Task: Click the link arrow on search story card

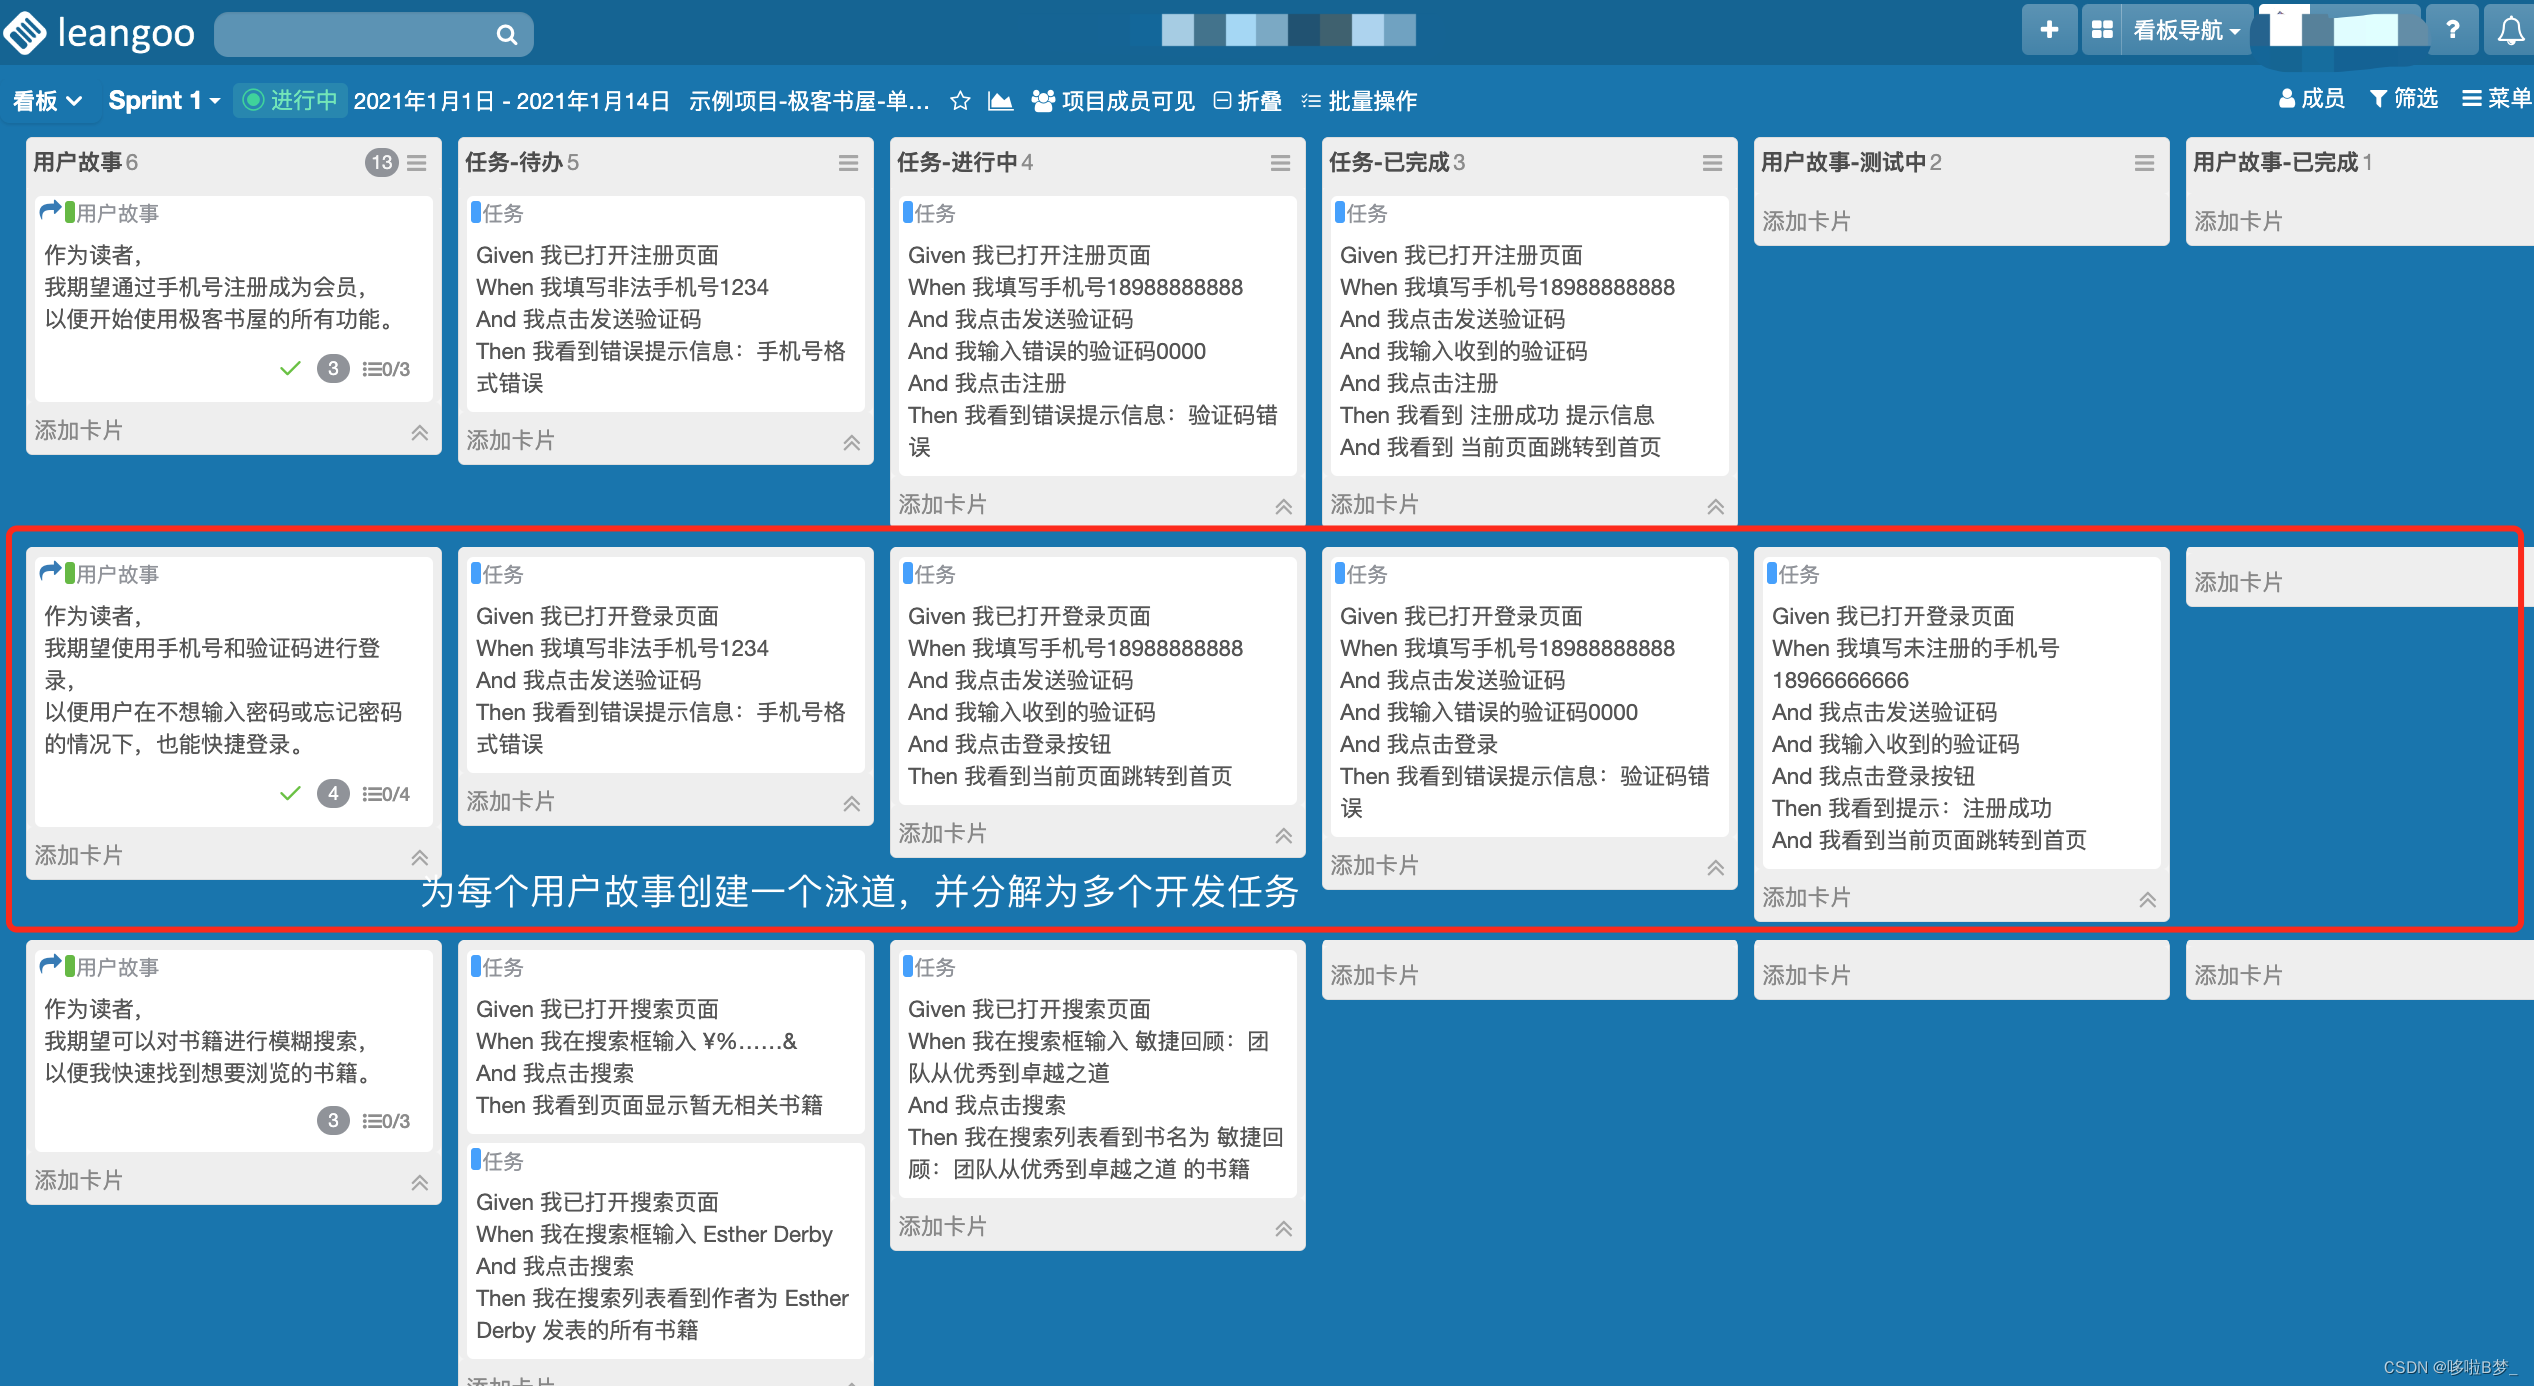Action: [50, 965]
